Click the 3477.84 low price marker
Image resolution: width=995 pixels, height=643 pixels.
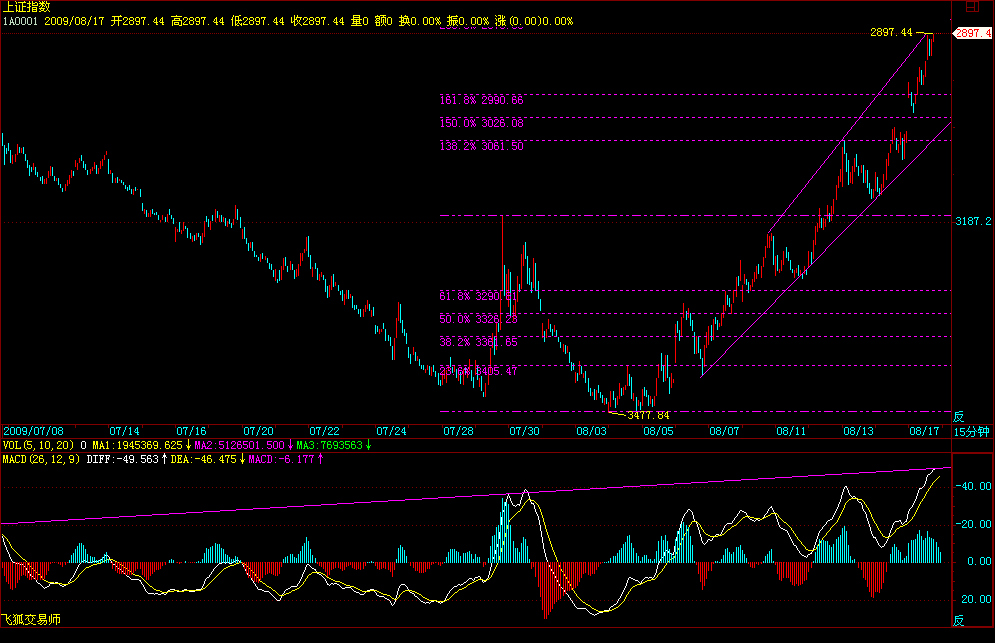point(649,415)
